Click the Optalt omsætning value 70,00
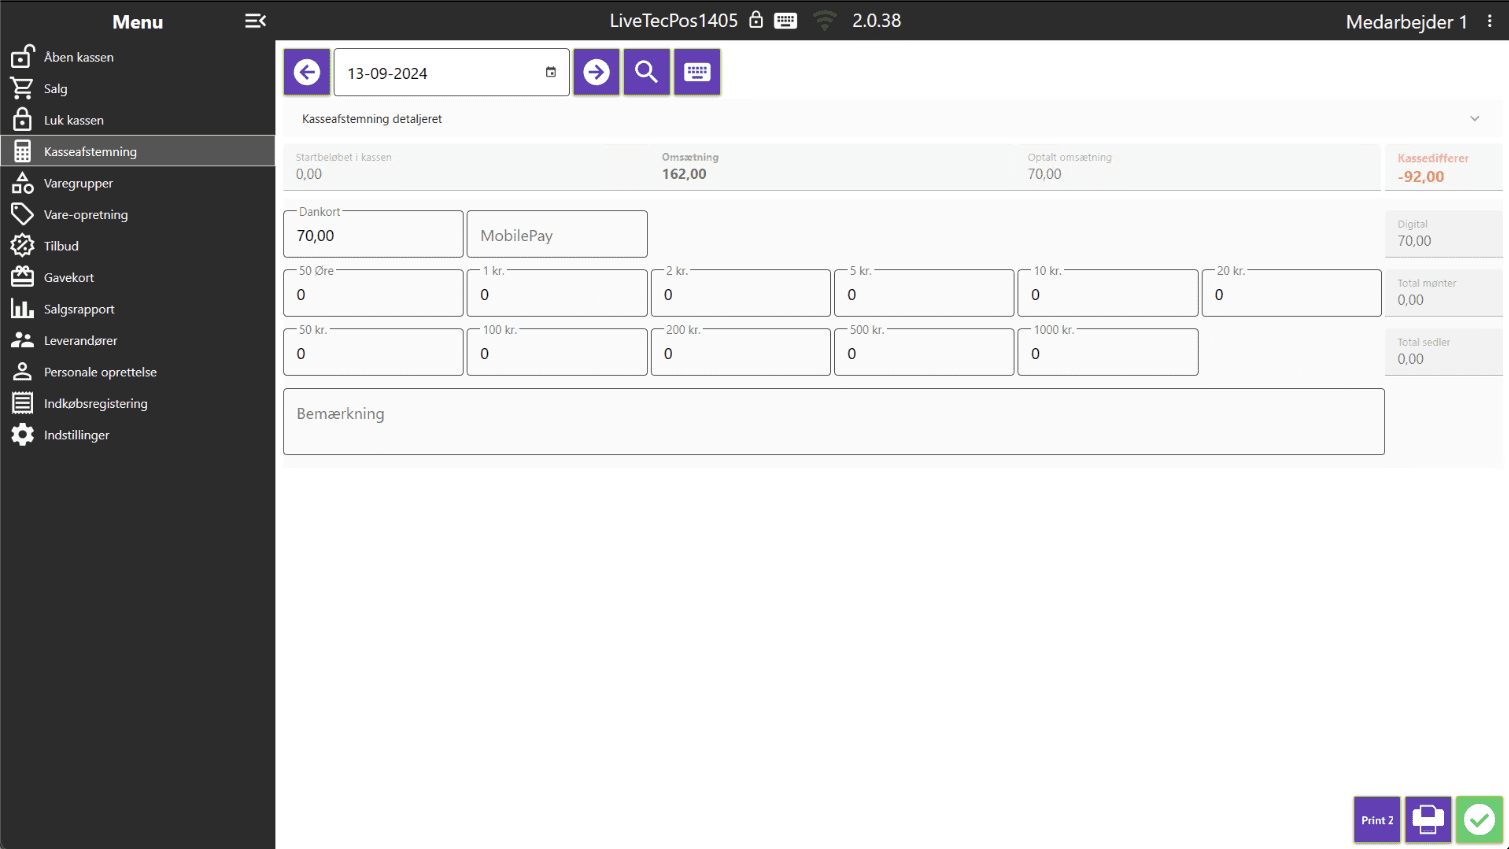The width and height of the screenshot is (1509, 849). pyautogui.click(x=1045, y=174)
